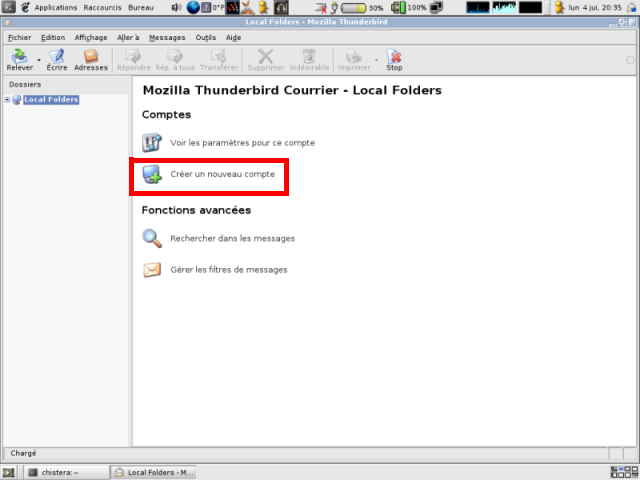Click 'Gérer les filtres de messages'
The height and width of the screenshot is (480, 640).
tap(228, 269)
